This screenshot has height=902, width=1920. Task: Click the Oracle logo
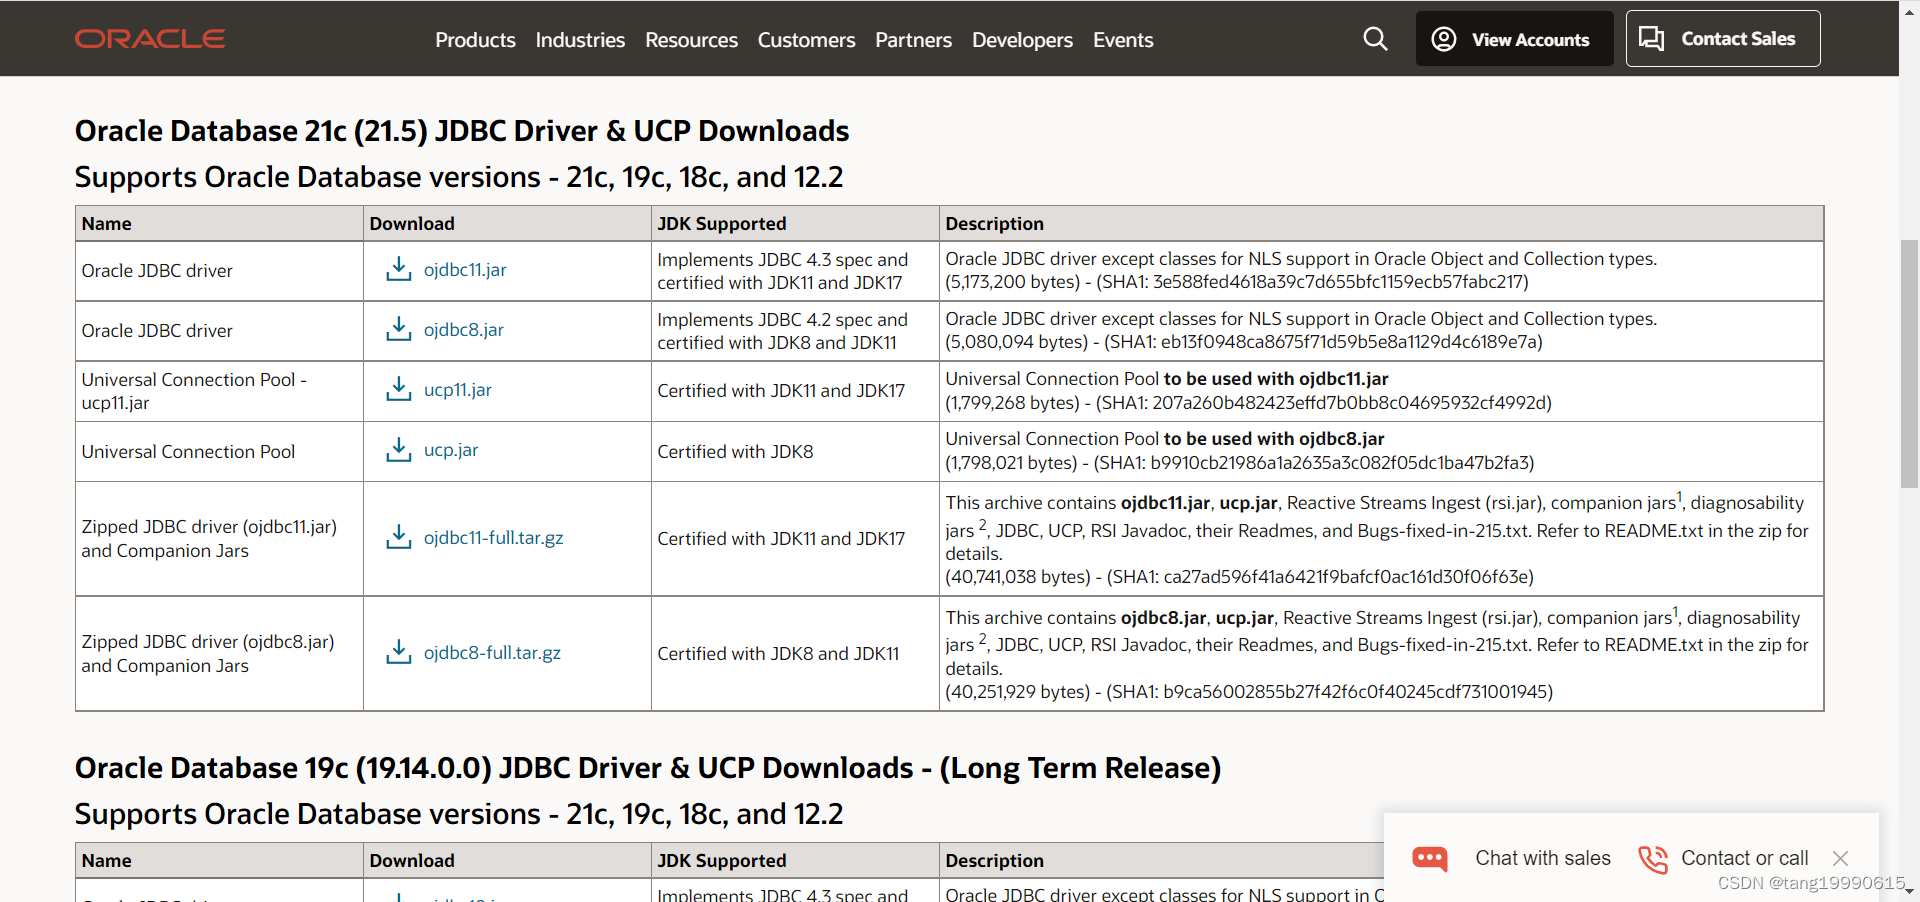coord(150,39)
